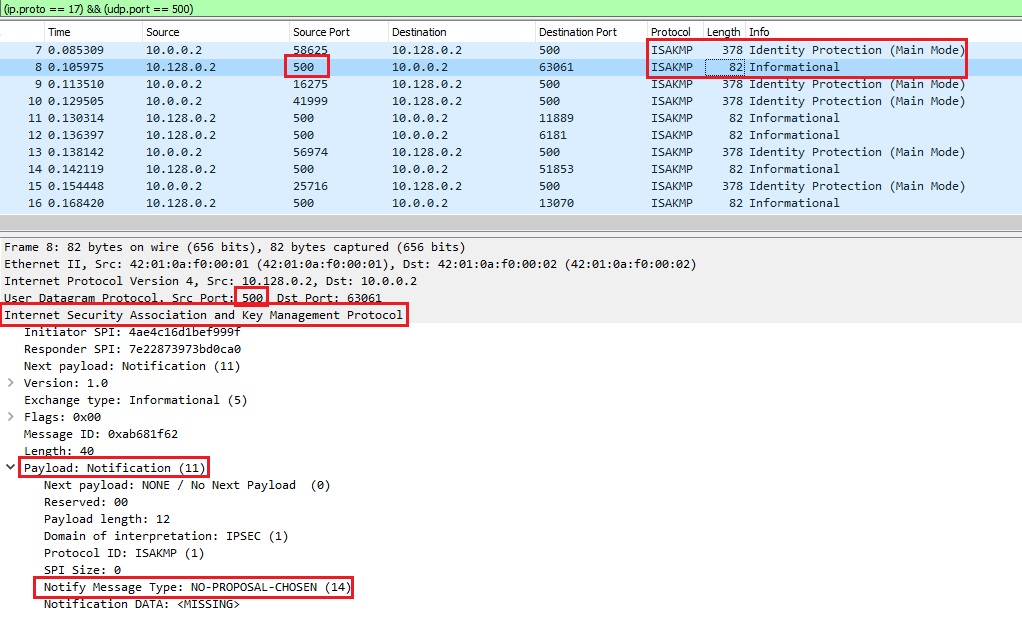
Task: Expand the Flags: 0x00 node
Action: pyautogui.click(x=10, y=417)
